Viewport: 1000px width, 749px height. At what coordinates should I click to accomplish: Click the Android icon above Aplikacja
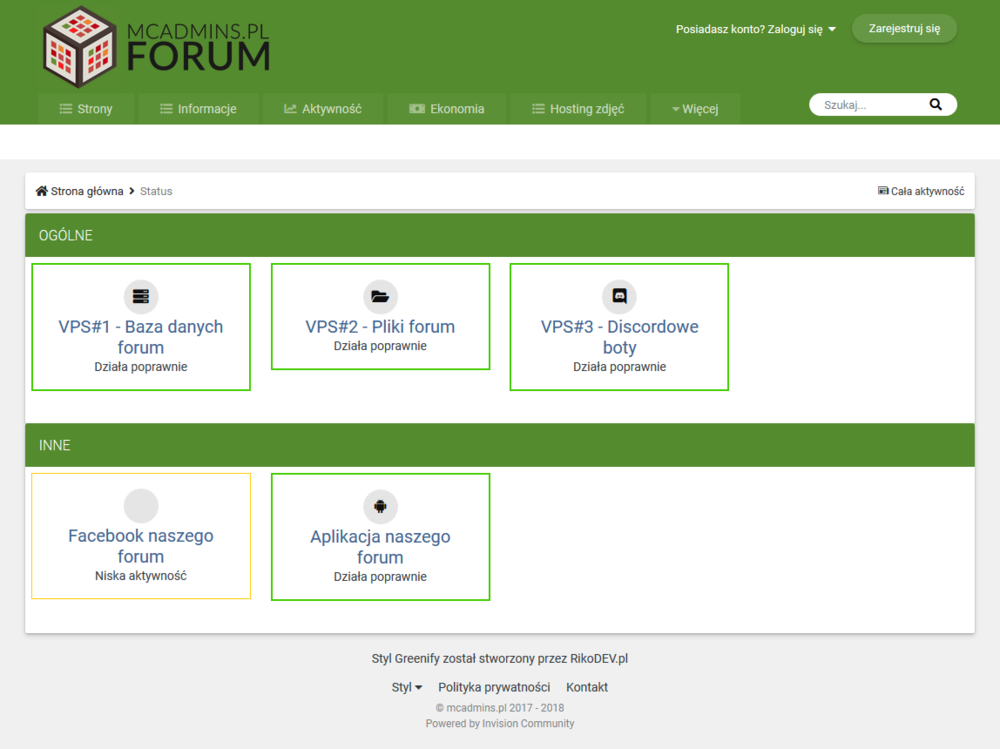[380, 507]
